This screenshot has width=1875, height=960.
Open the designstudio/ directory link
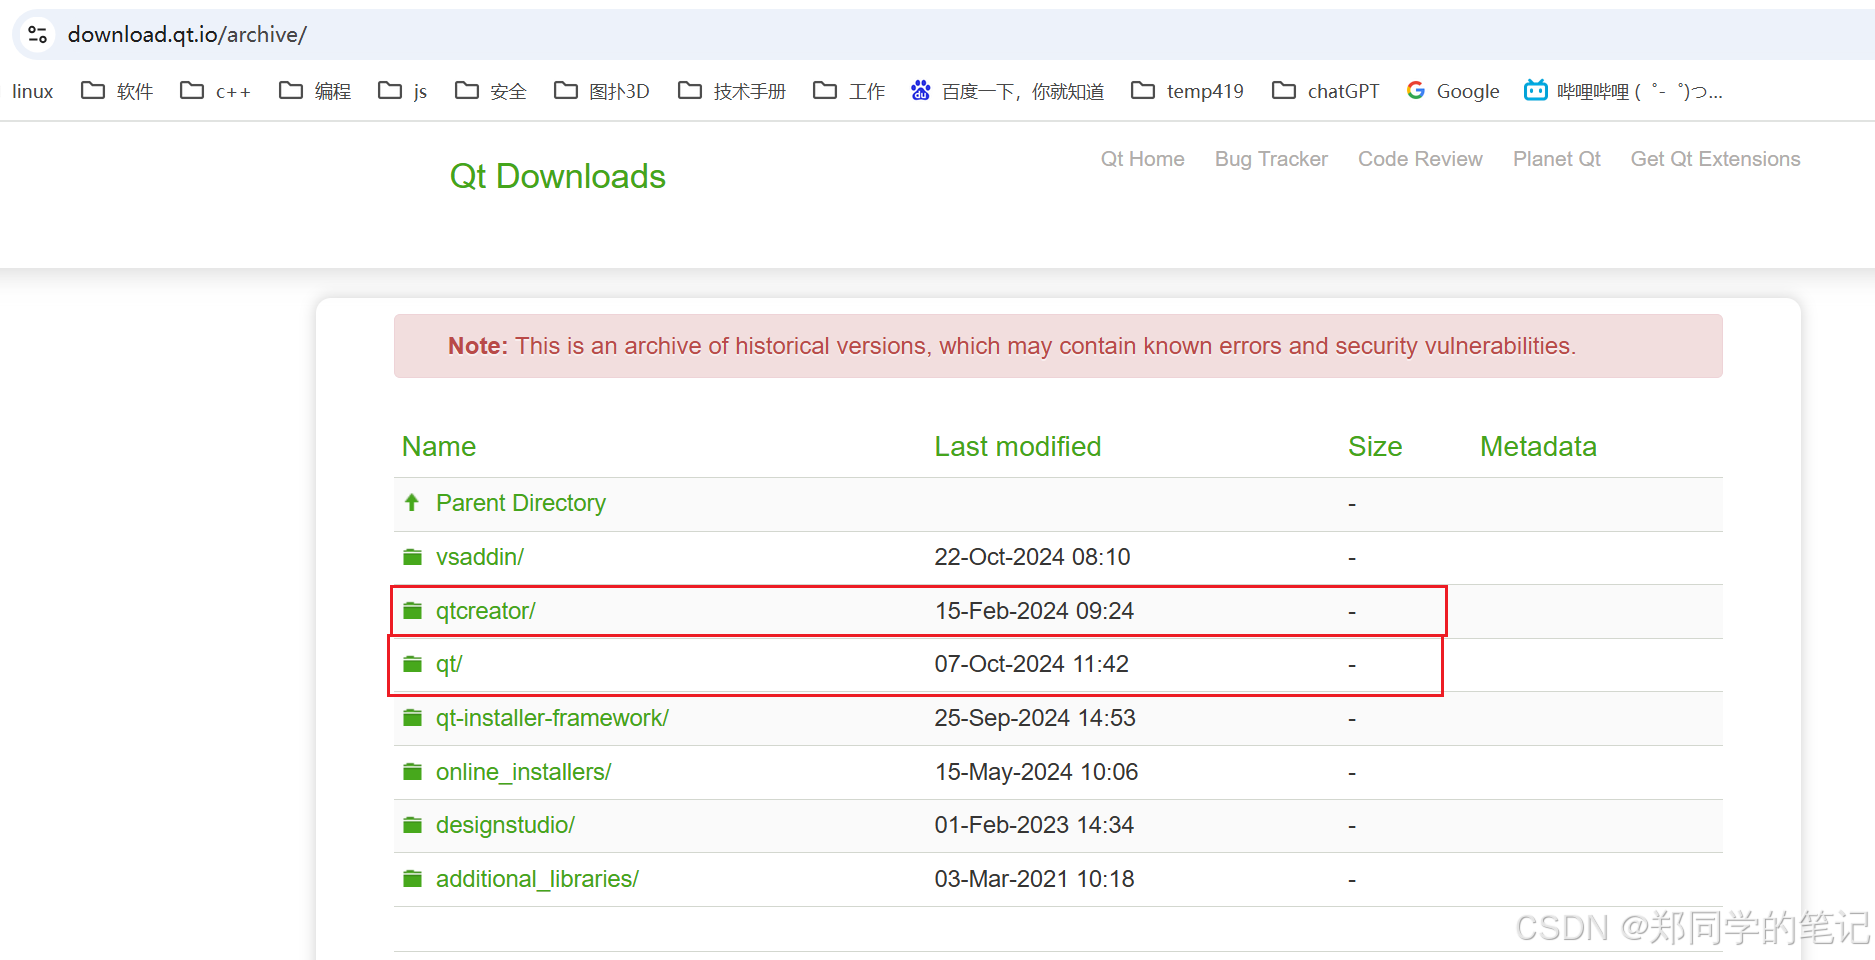pyautogui.click(x=505, y=825)
